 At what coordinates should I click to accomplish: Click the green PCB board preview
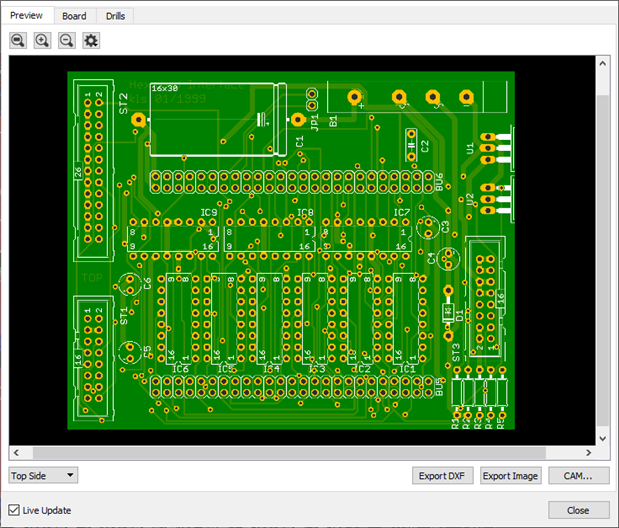click(x=290, y=250)
